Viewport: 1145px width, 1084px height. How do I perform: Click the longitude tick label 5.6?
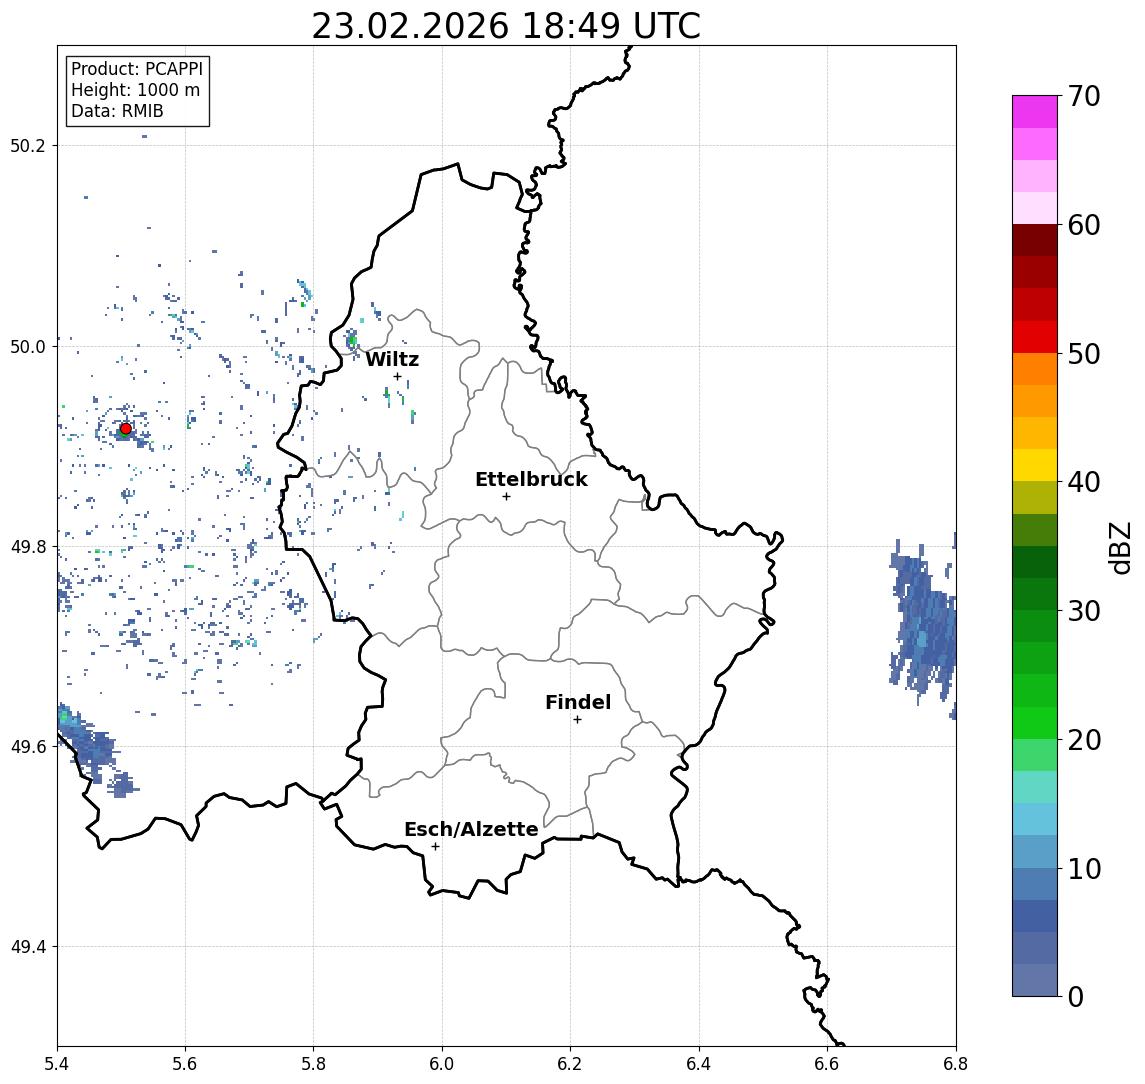[185, 1064]
